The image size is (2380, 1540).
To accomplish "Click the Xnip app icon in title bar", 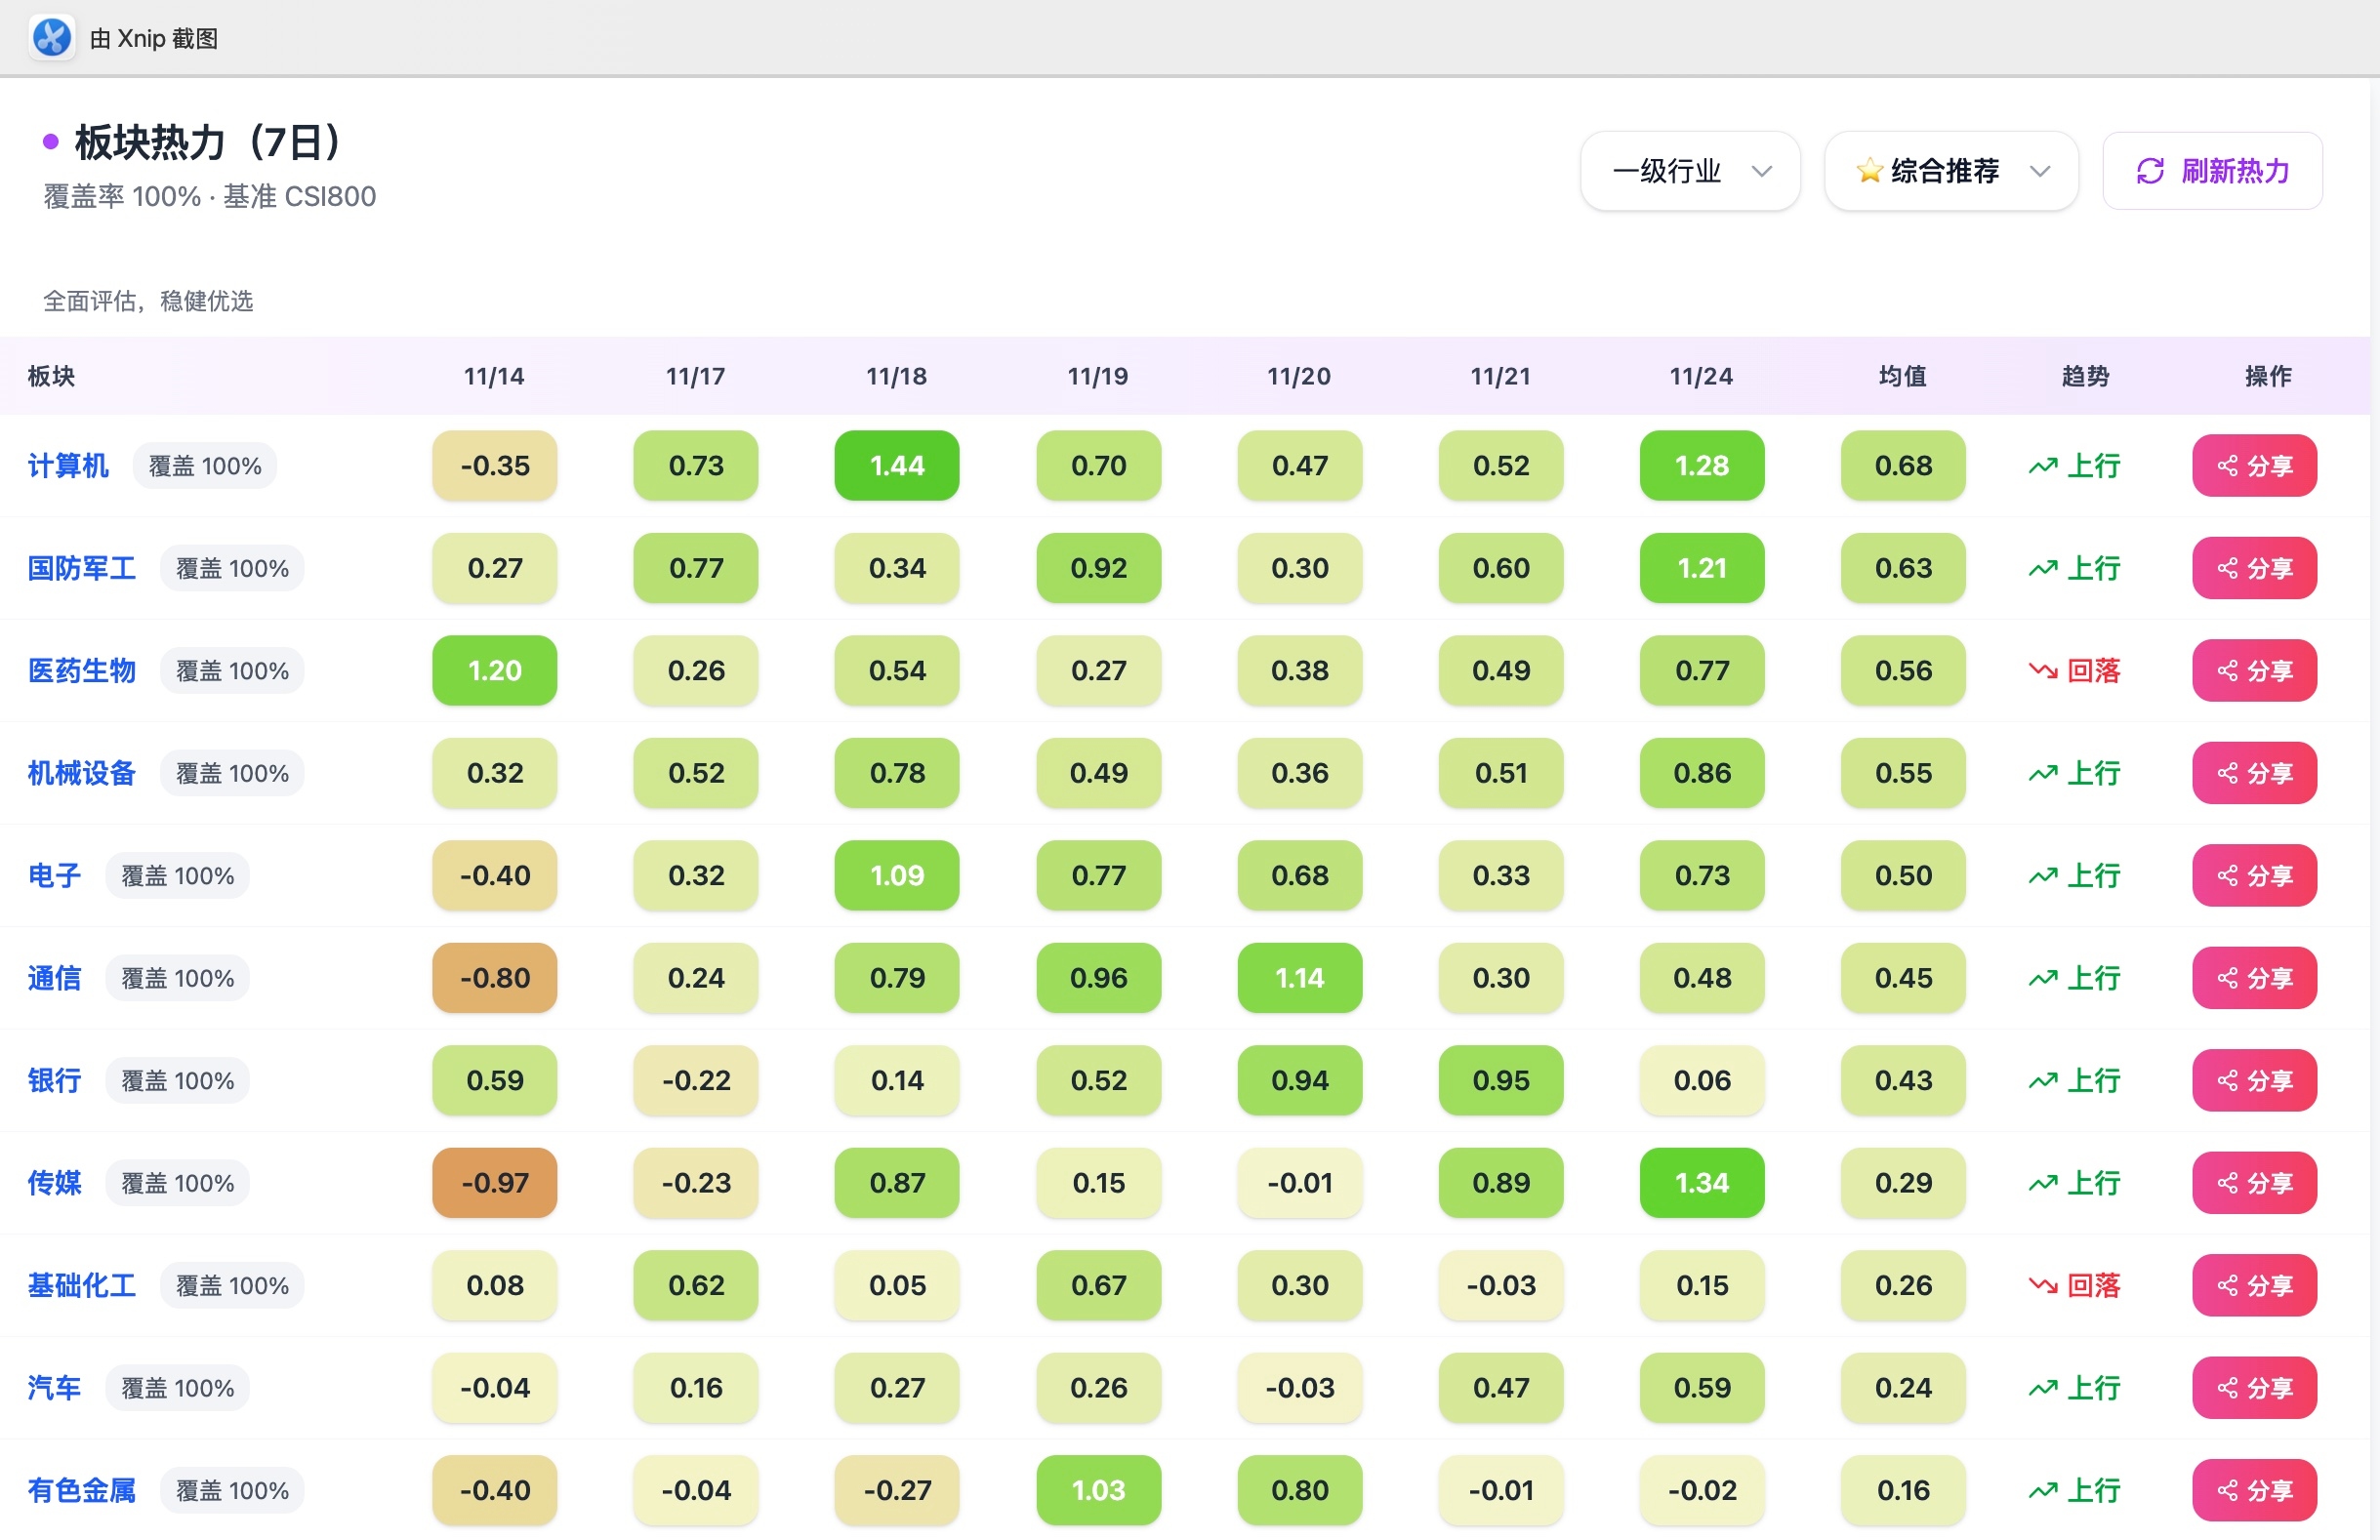I will [52, 38].
